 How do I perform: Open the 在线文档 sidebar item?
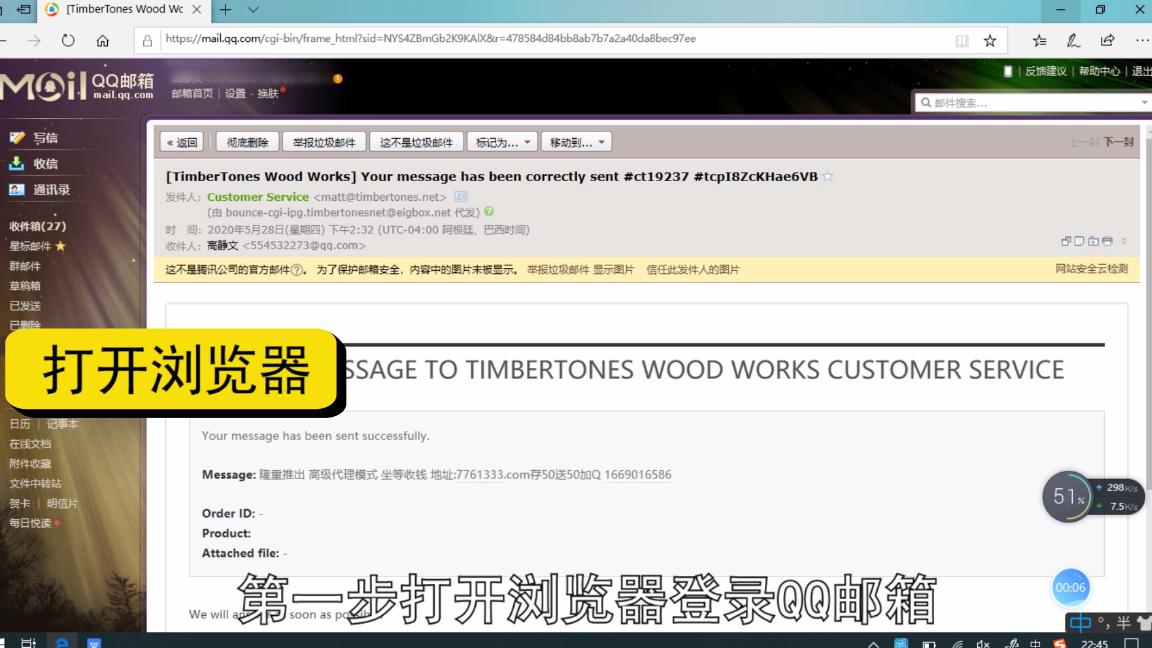pyautogui.click(x=30, y=444)
